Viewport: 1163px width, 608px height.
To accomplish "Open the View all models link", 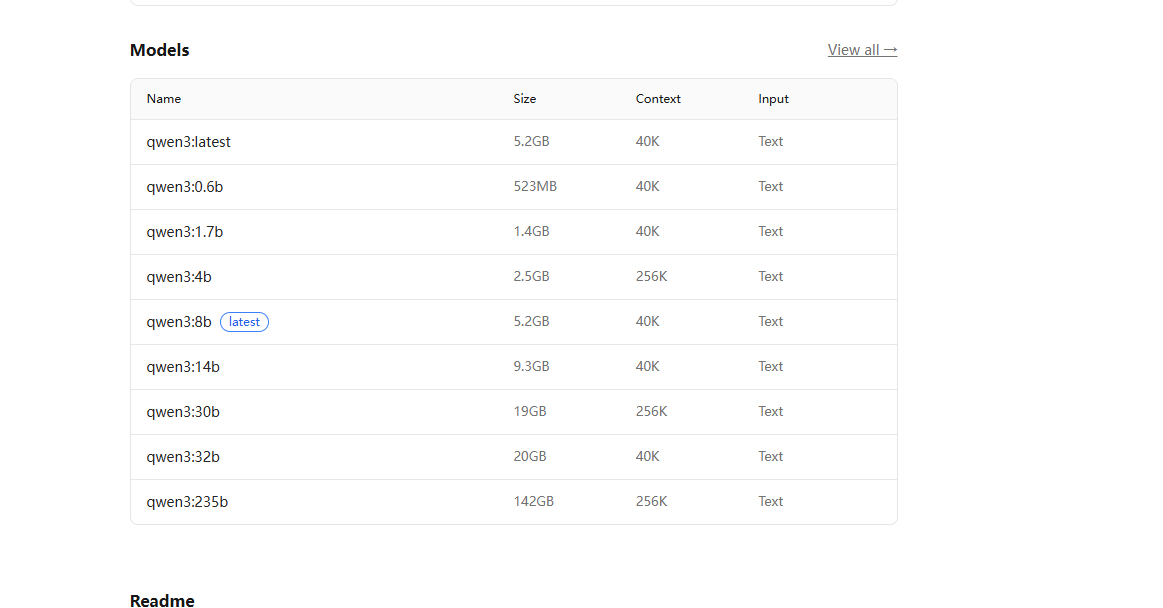I will [862, 50].
